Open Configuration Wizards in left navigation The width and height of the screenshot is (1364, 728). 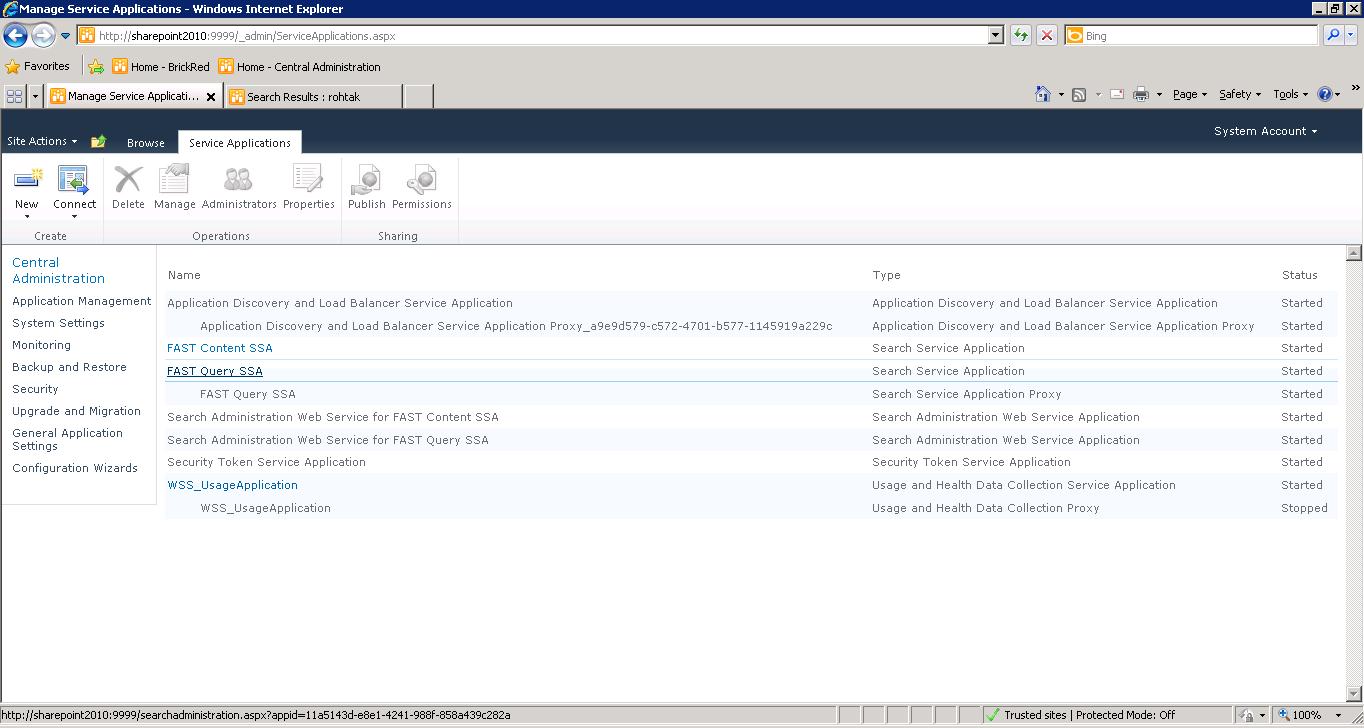75,468
